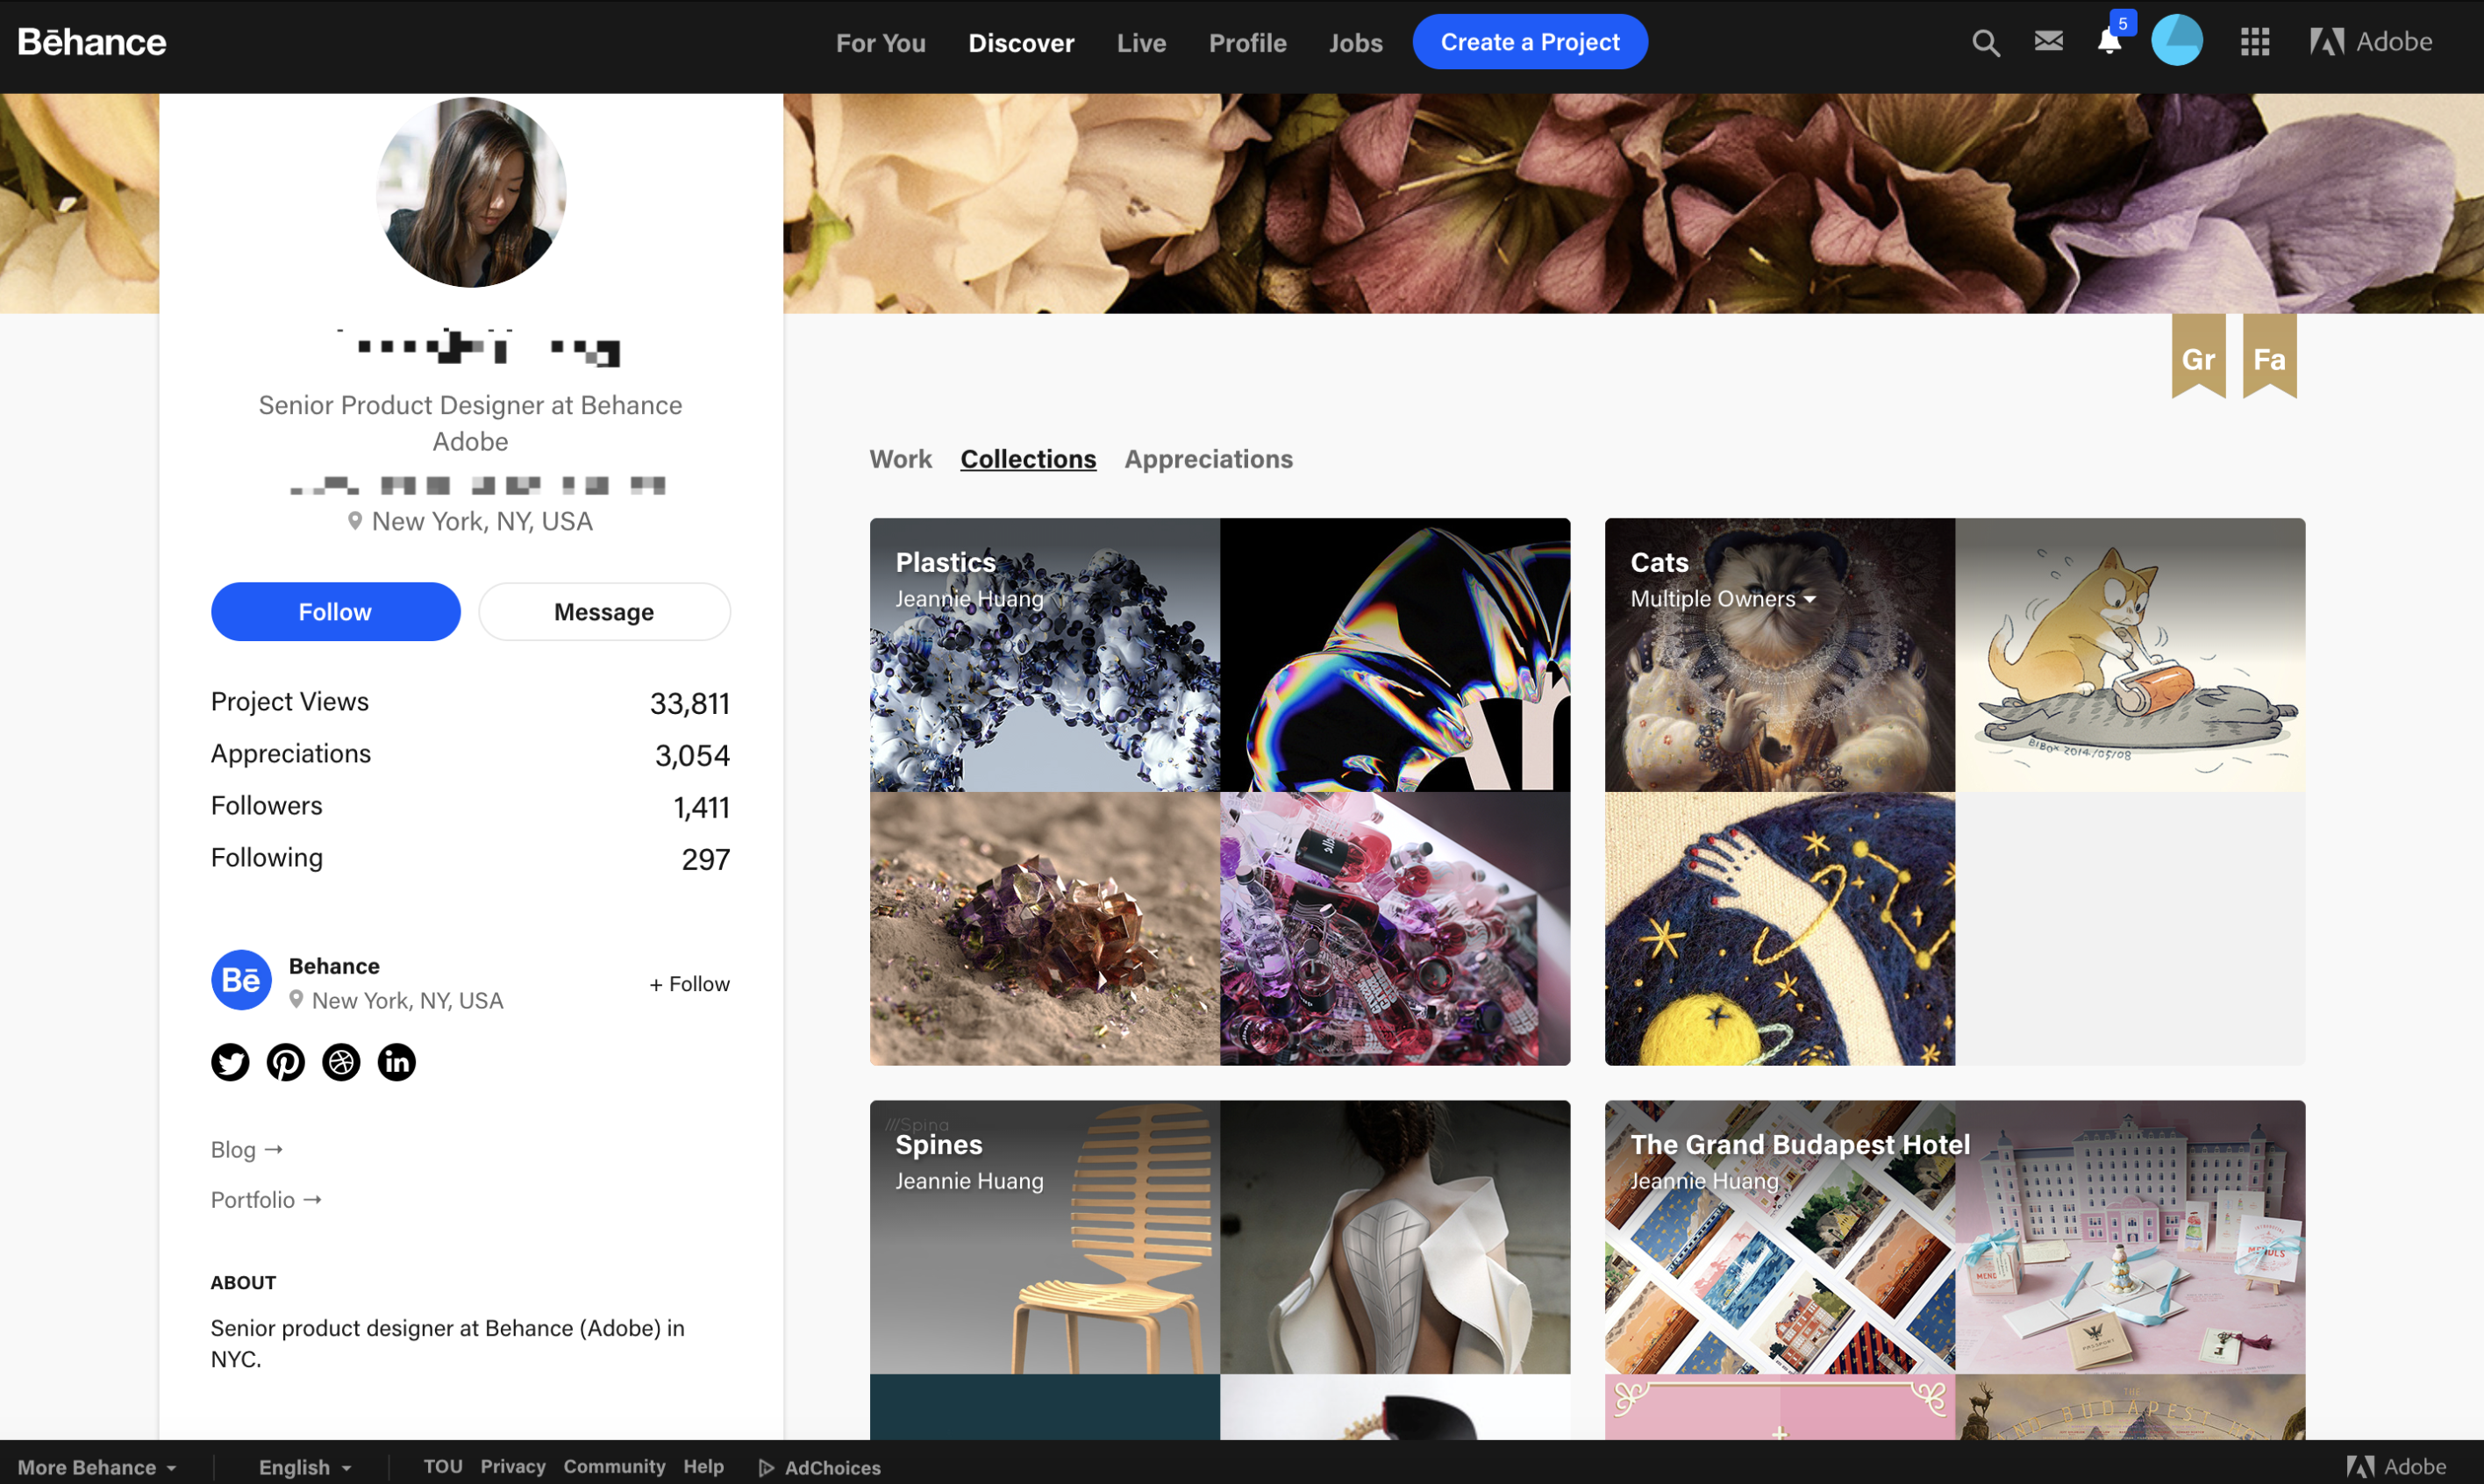Screen dimensions: 2484x1484
Task: Open The Grand Budapest Hotel collection
Action: tap(1800, 1144)
